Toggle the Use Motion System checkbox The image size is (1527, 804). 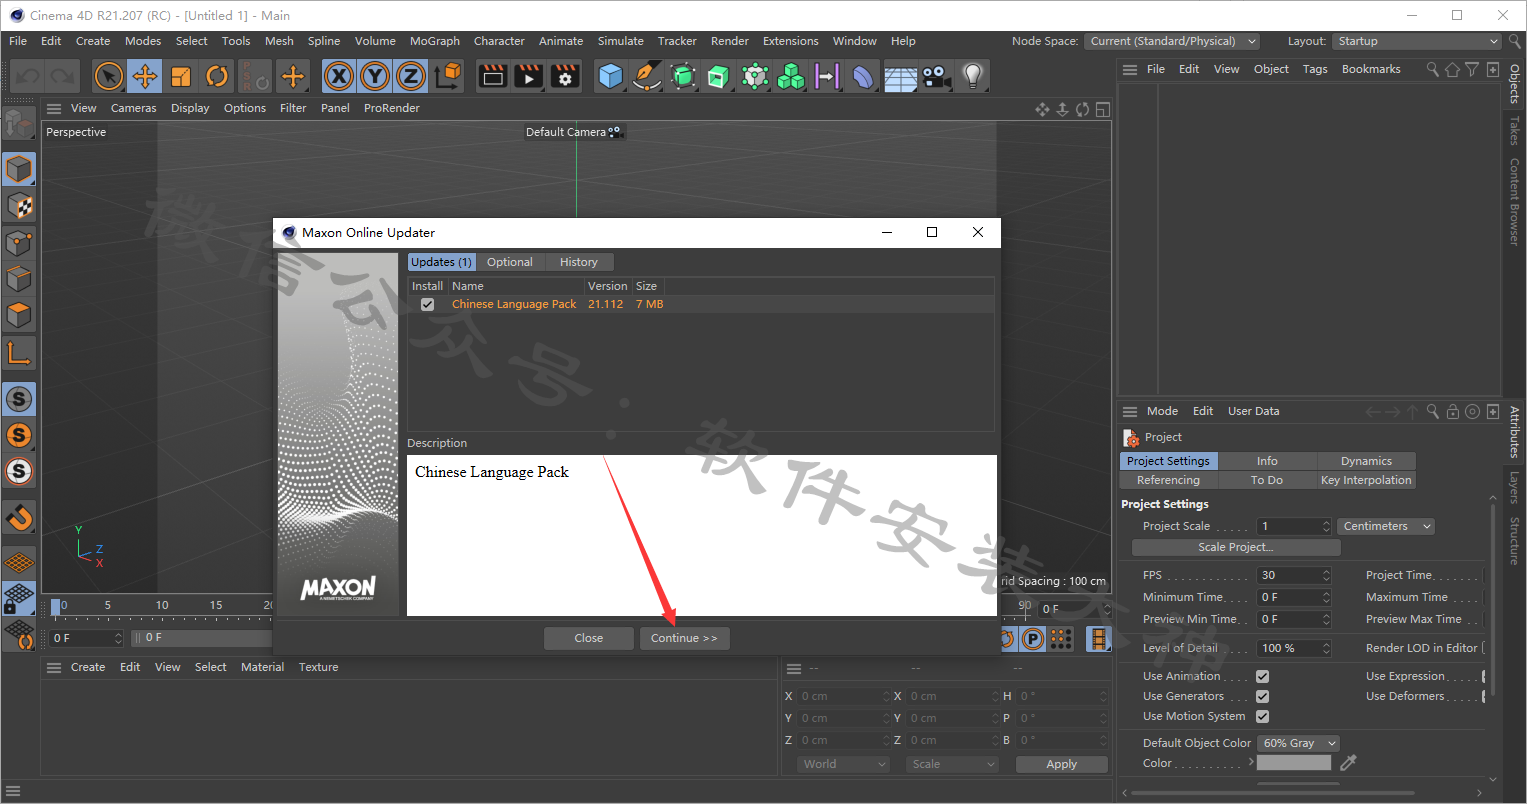coord(1262,716)
